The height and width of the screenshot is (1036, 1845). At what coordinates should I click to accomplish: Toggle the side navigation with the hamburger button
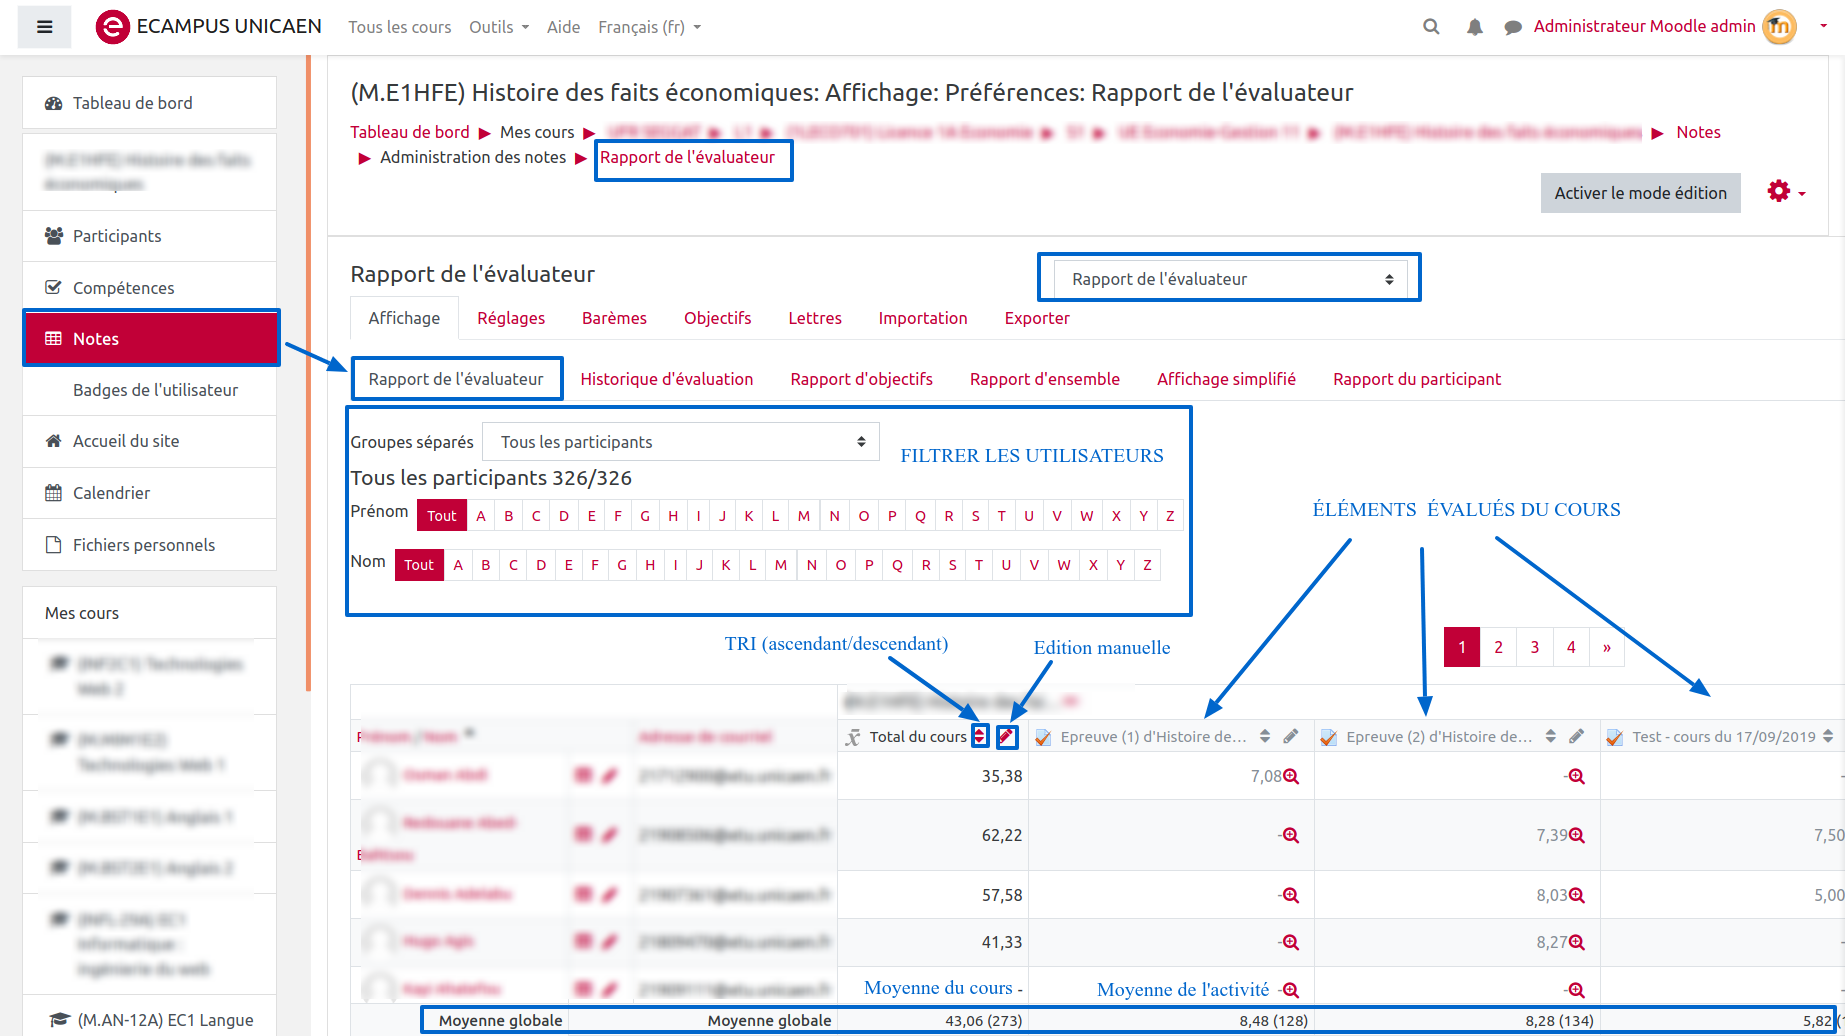coord(44,27)
